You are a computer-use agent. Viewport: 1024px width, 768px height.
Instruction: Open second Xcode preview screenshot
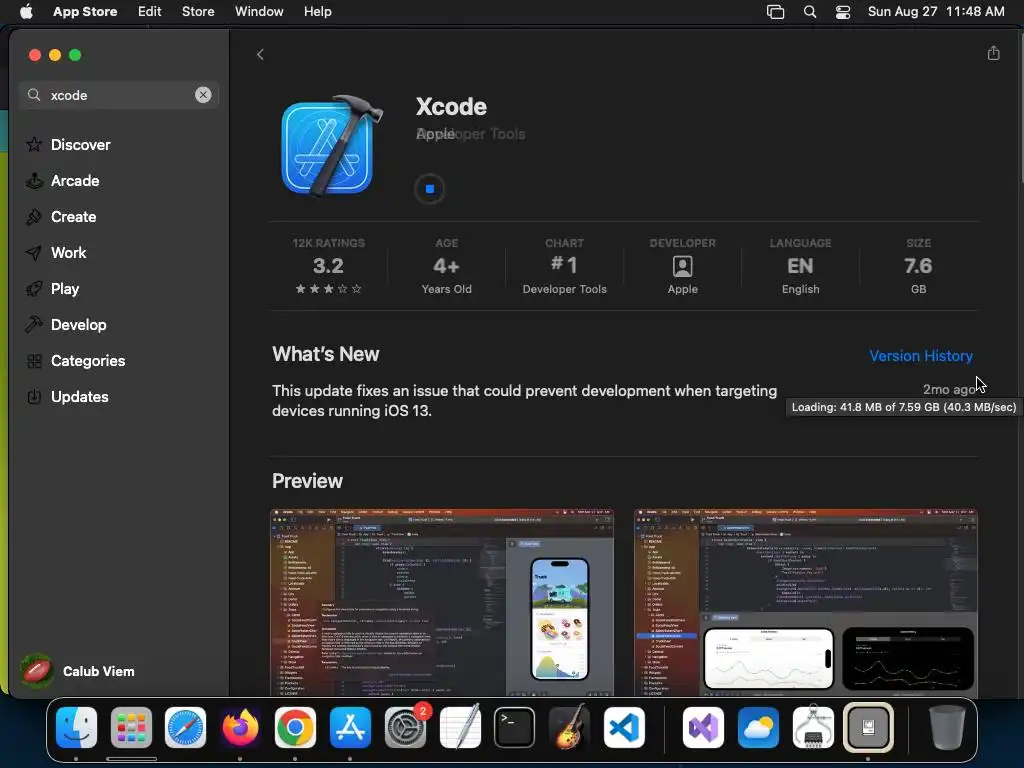pos(806,602)
